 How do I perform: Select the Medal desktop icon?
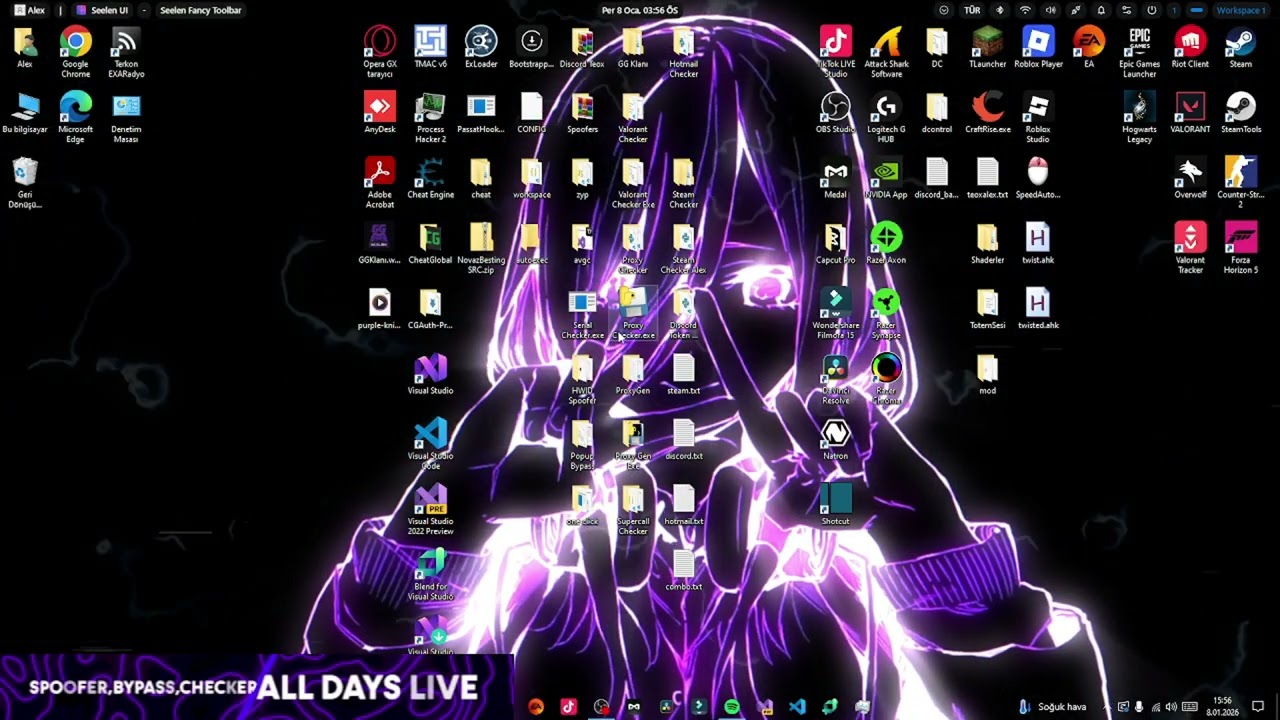click(x=836, y=178)
